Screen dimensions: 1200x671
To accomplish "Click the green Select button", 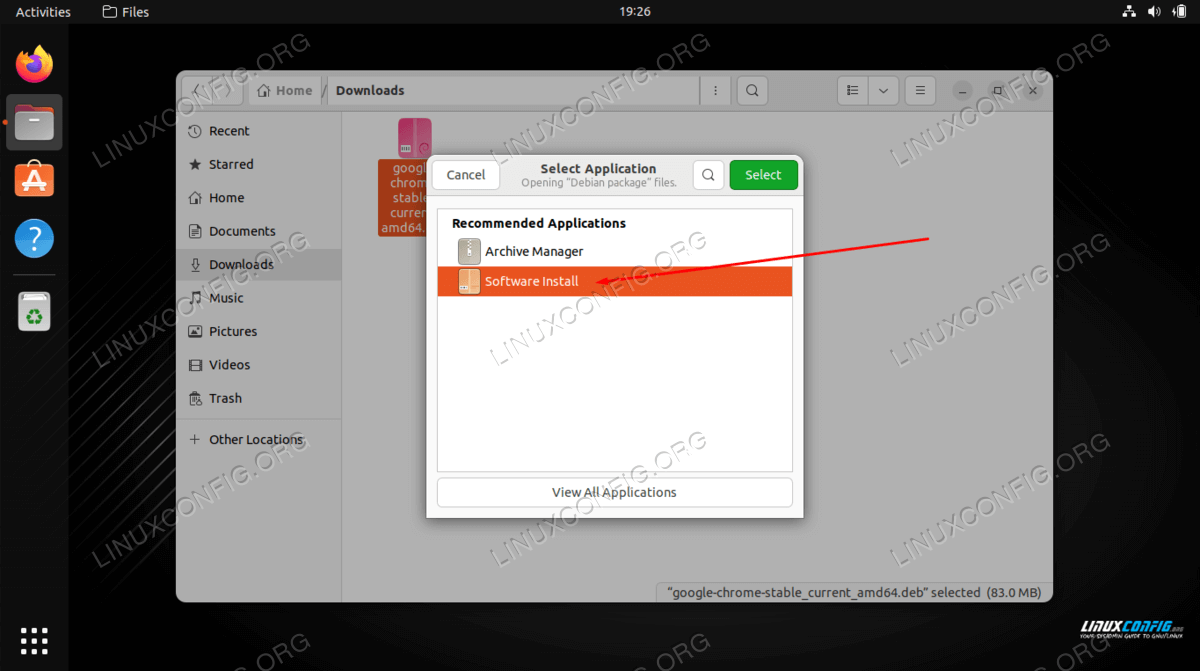I will 763,175.
